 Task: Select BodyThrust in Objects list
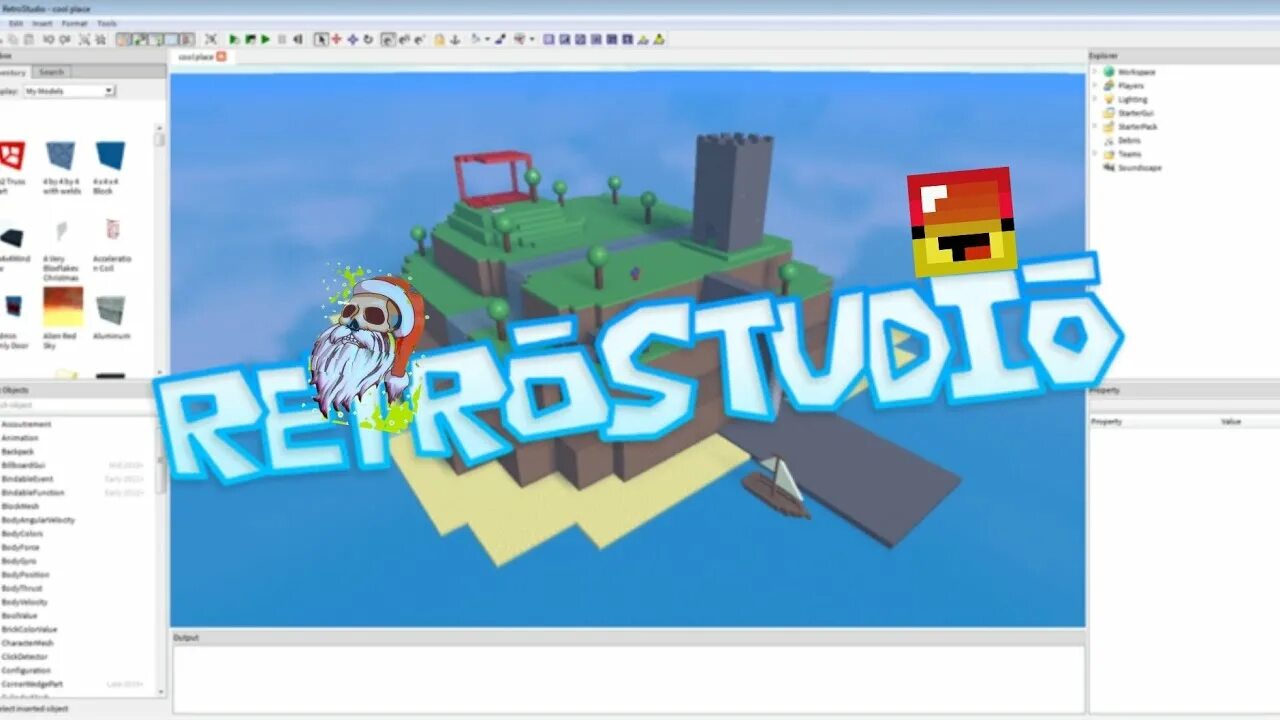22,589
